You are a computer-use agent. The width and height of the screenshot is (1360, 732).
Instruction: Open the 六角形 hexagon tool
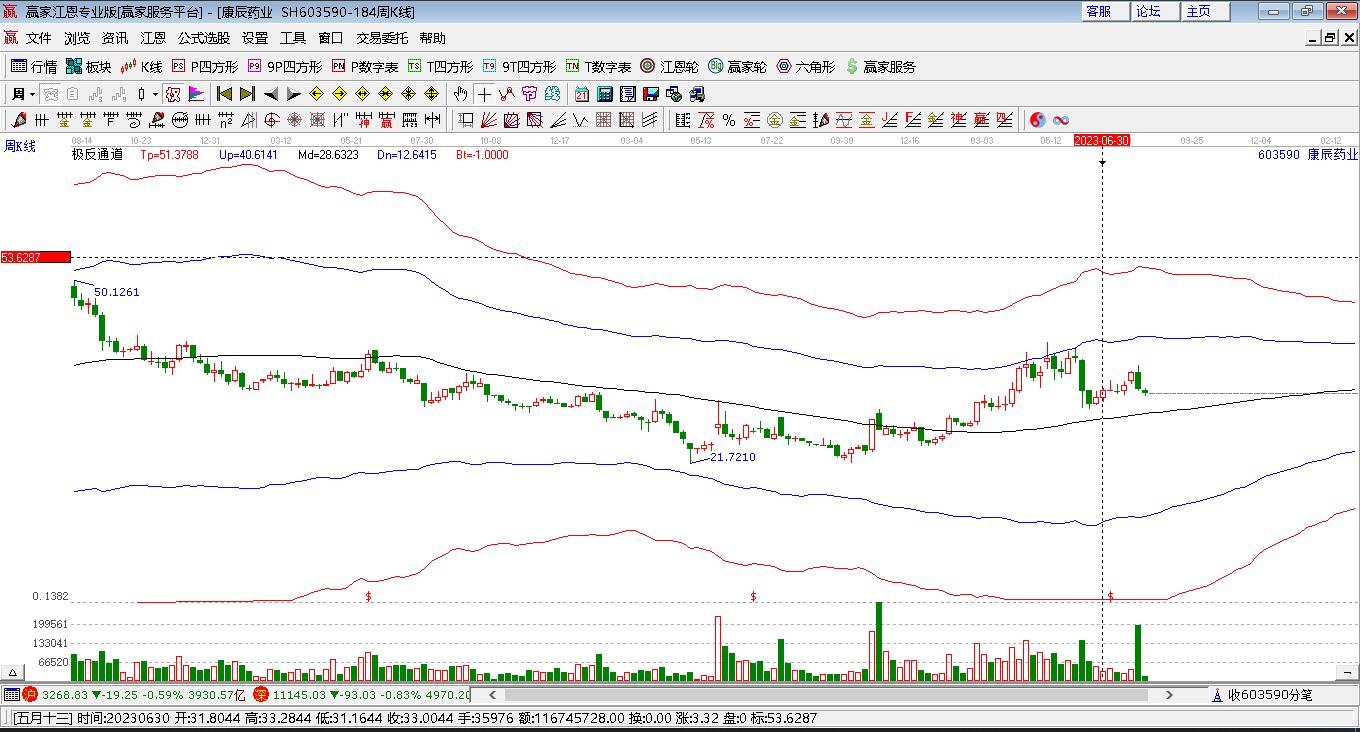click(805, 67)
